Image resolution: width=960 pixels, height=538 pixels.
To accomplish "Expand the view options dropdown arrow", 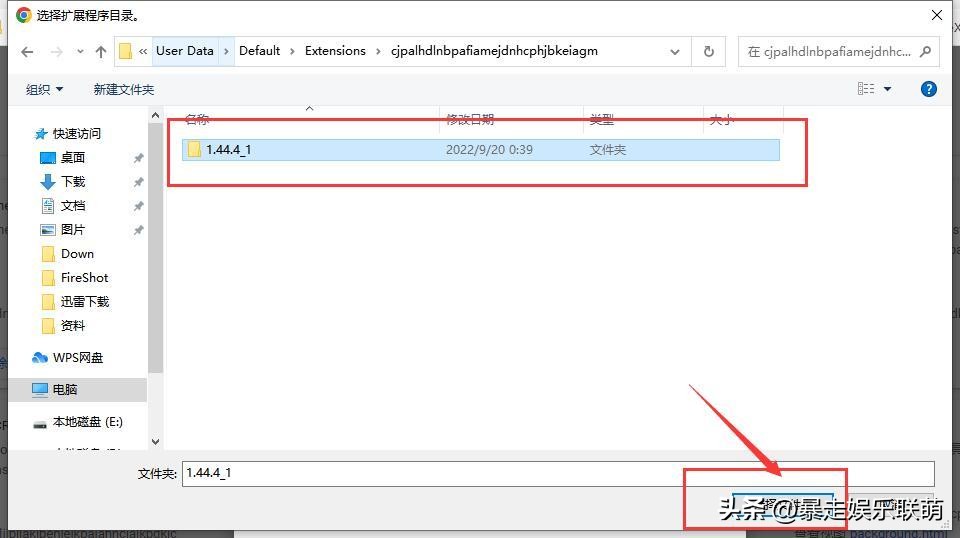I will click(x=887, y=89).
